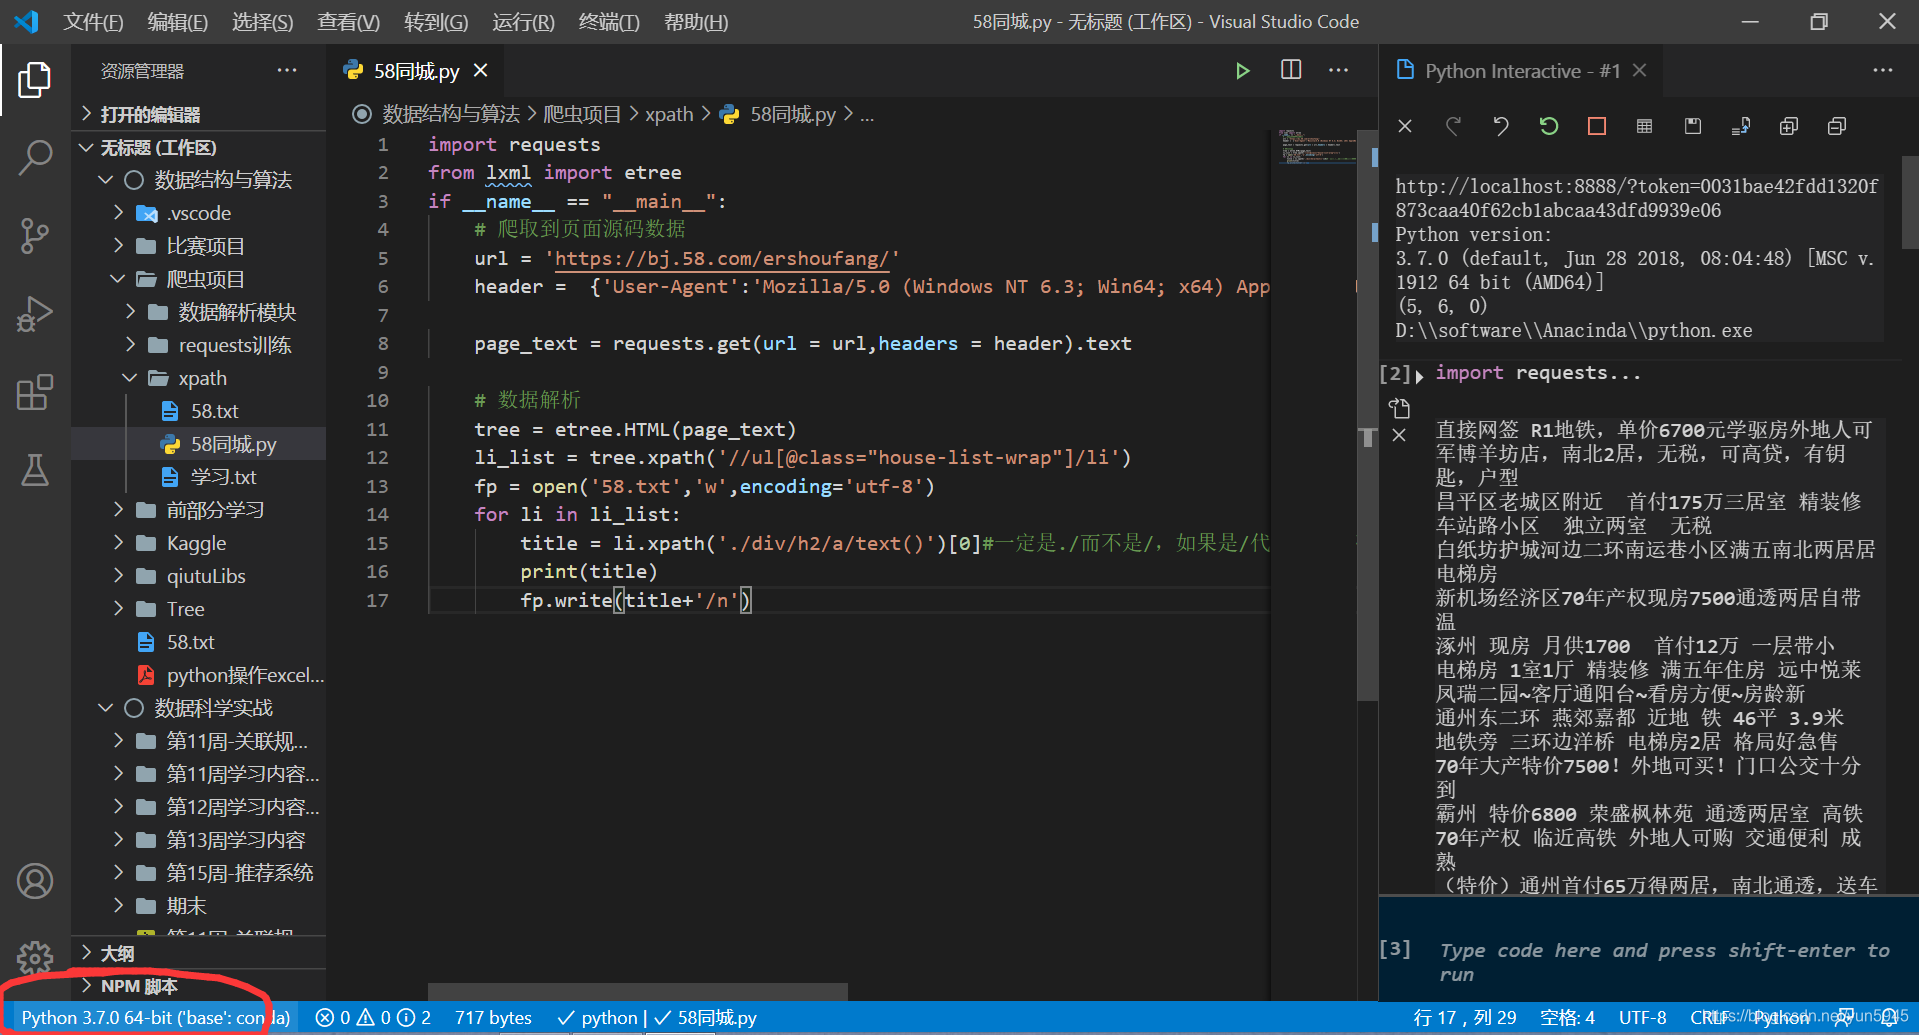Click the code minimap preview
Image resolution: width=1919 pixels, height=1035 pixels.
tap(1318, 147)
